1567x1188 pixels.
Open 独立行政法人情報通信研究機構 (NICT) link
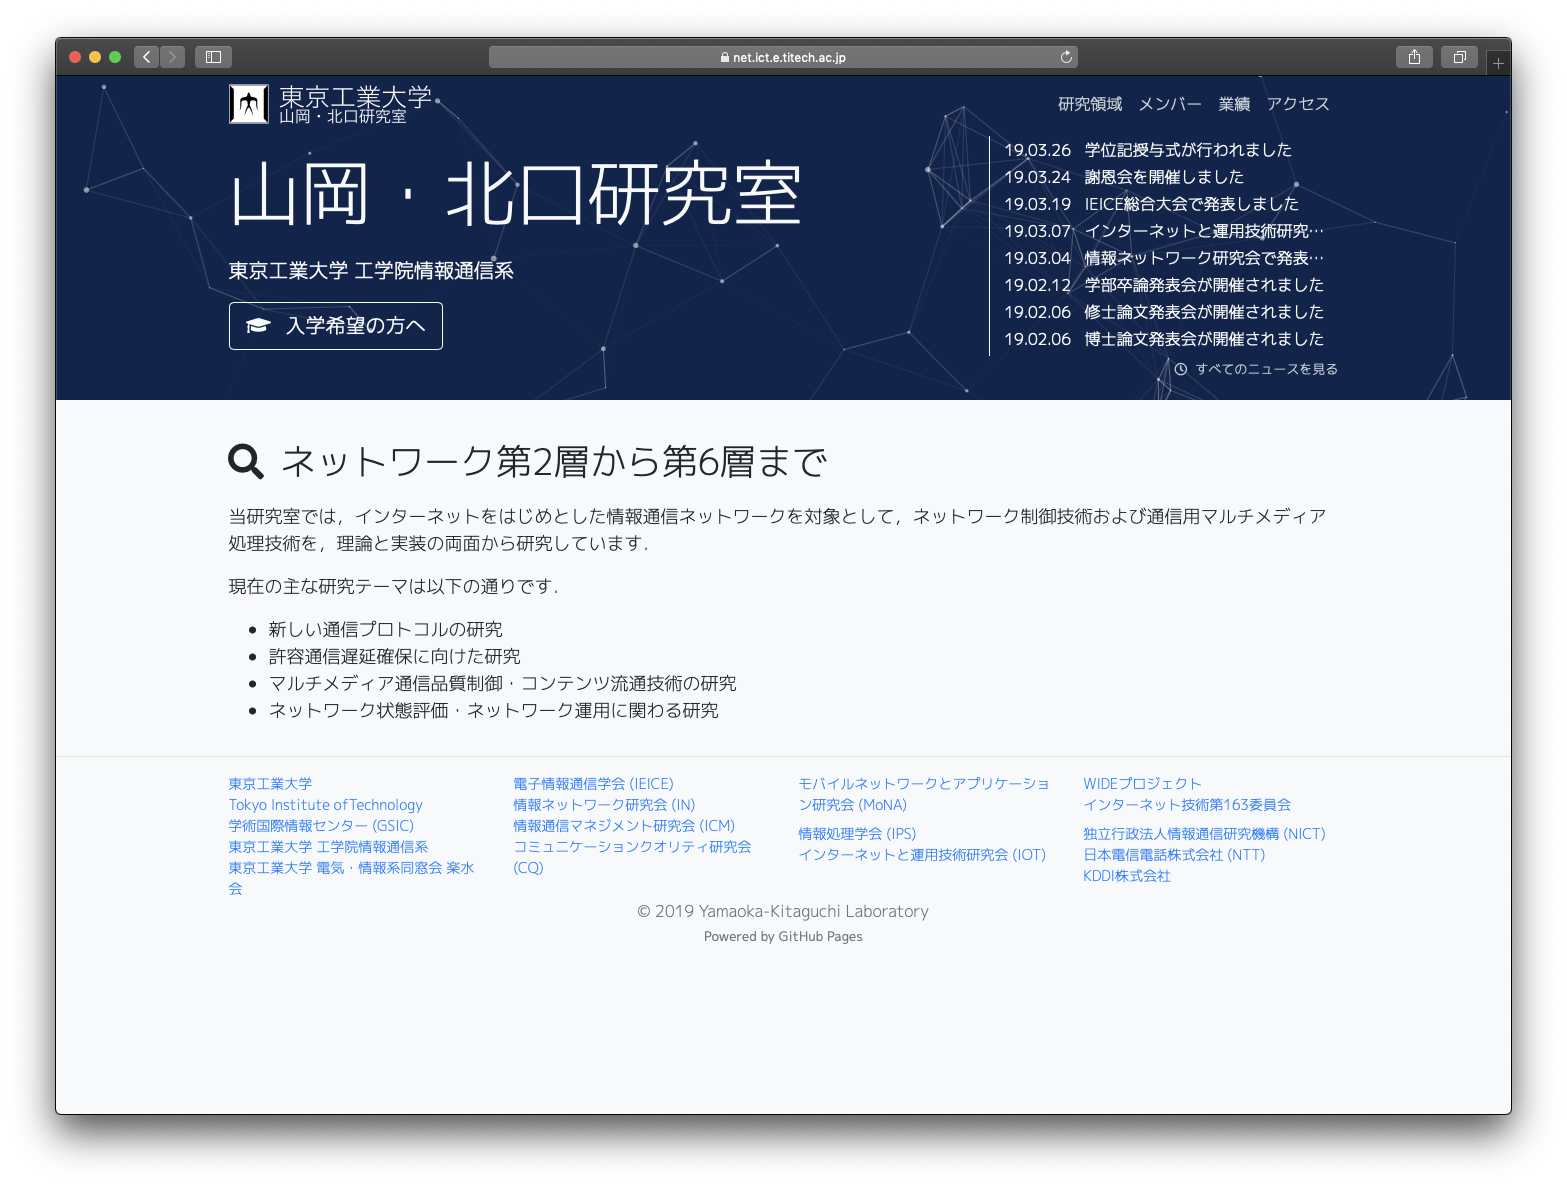coord(1204,834)
